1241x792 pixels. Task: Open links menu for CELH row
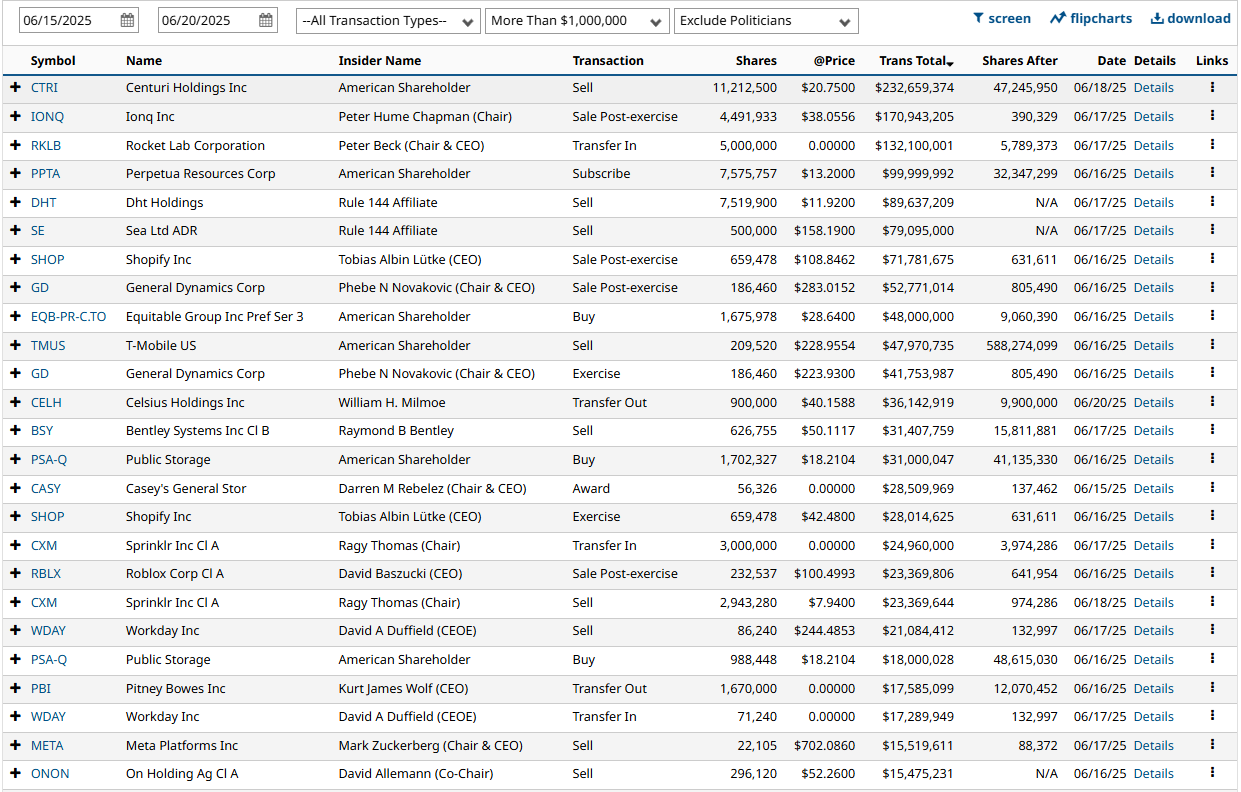coord(1212,402)
